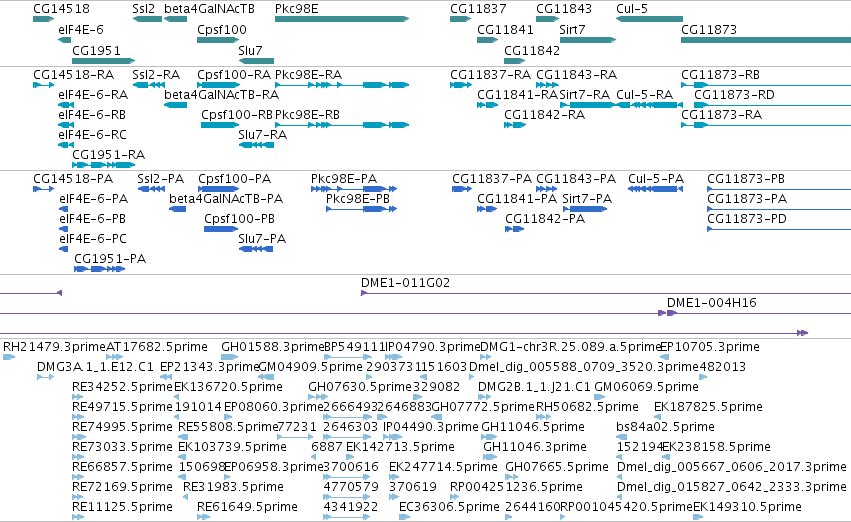Screen dimensions: 851x522
Task: Select the eIF4E-6 gene label
Action: [81, 30]
